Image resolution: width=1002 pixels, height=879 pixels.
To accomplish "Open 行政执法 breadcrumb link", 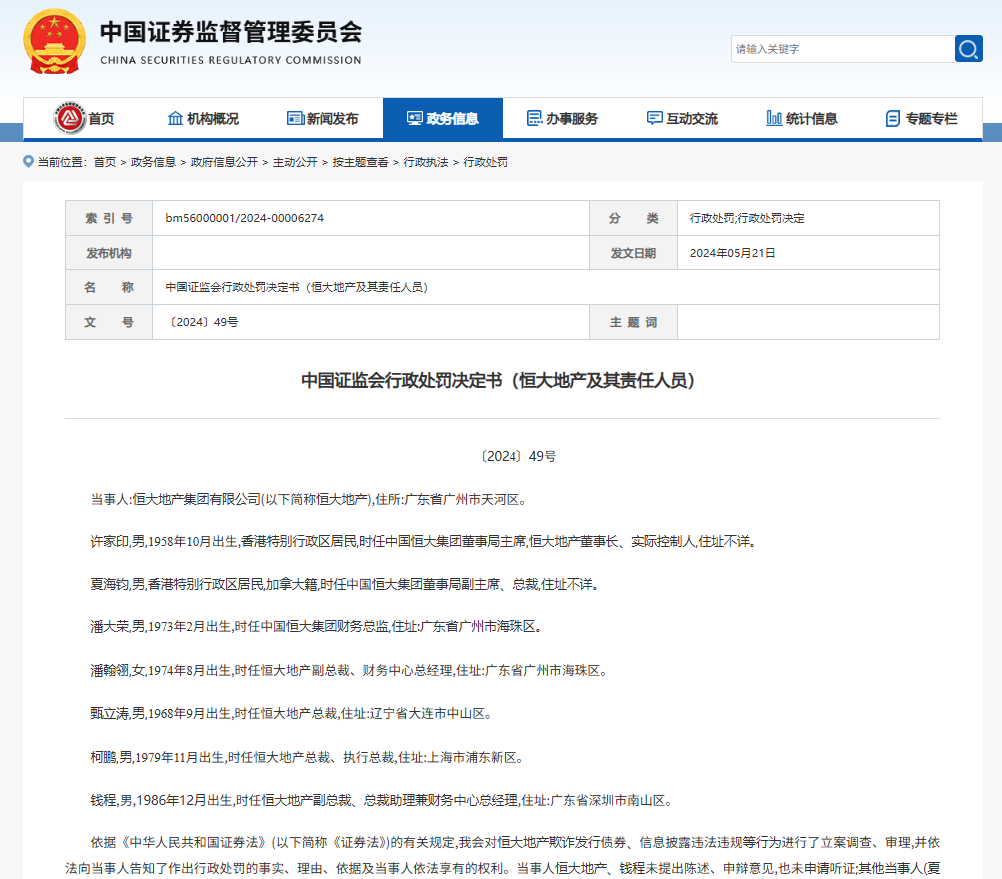I will point(426,162).
